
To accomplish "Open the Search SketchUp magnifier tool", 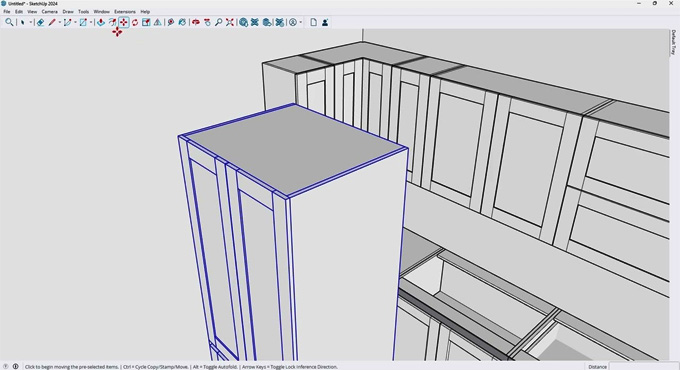I will coord(9,22).
